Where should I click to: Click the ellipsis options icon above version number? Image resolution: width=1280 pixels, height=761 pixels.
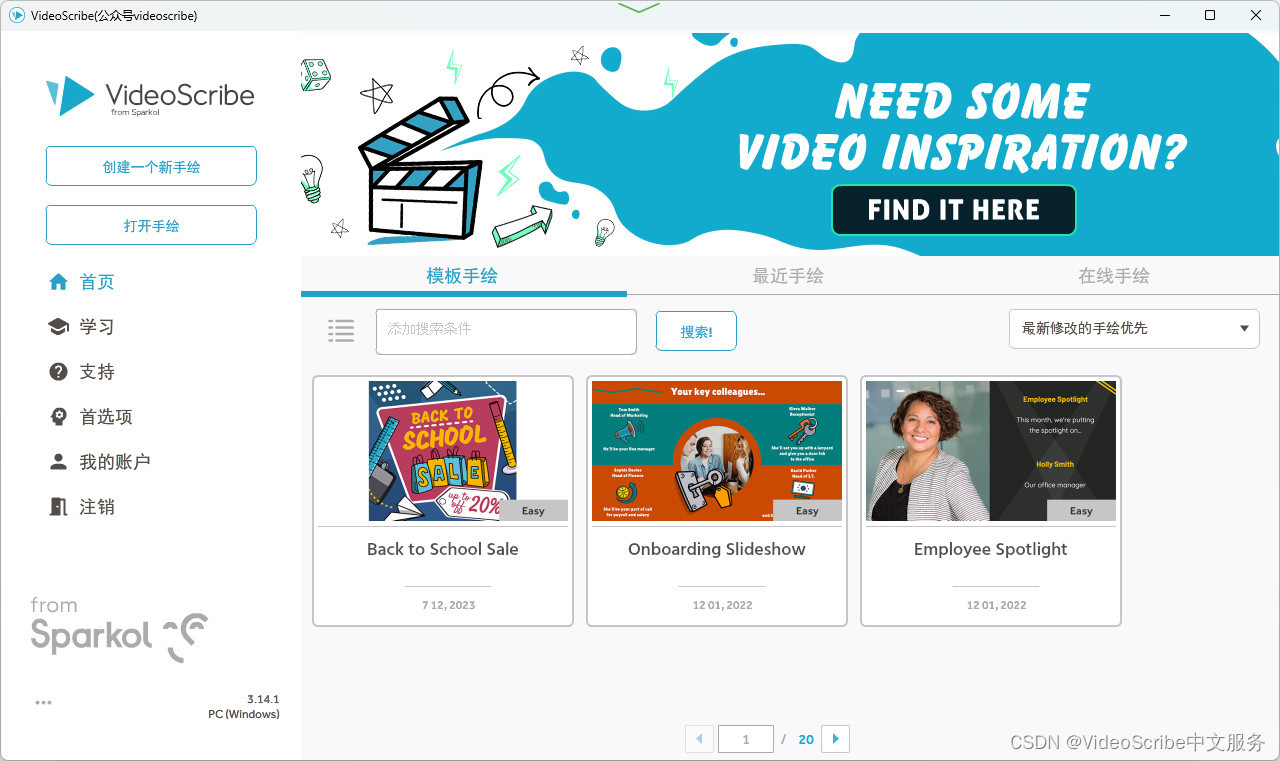(x=43, y=702)
